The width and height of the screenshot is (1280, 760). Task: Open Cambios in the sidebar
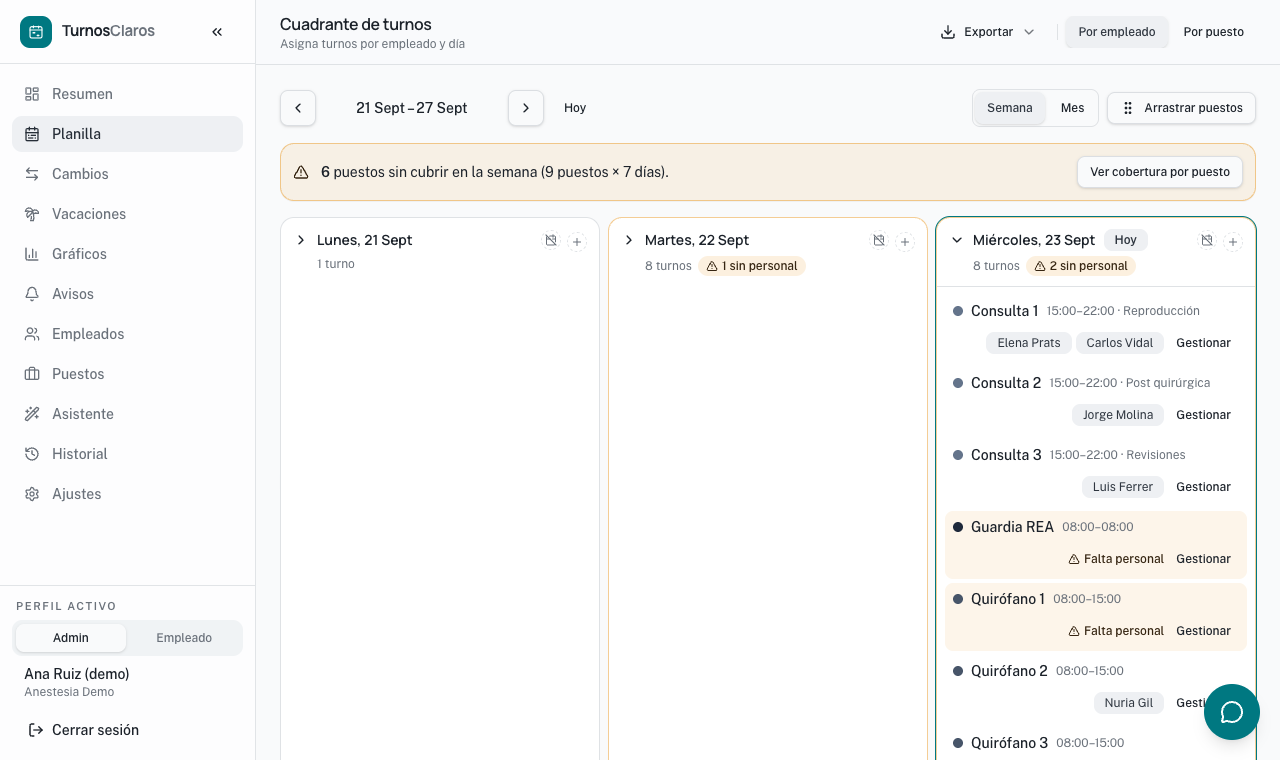coord(127,174)
